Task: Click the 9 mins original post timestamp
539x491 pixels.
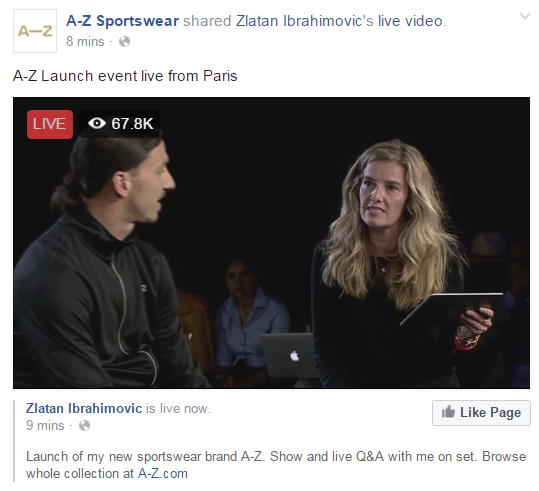Action: tap(45, 426)
